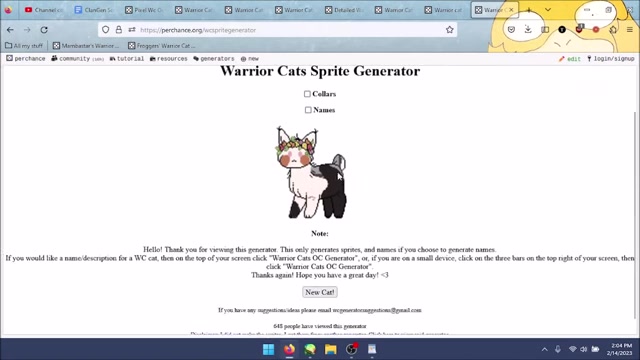Open File Explorer from the taskbar
This screenshot has height=360, width=640.
pos(331,349)
